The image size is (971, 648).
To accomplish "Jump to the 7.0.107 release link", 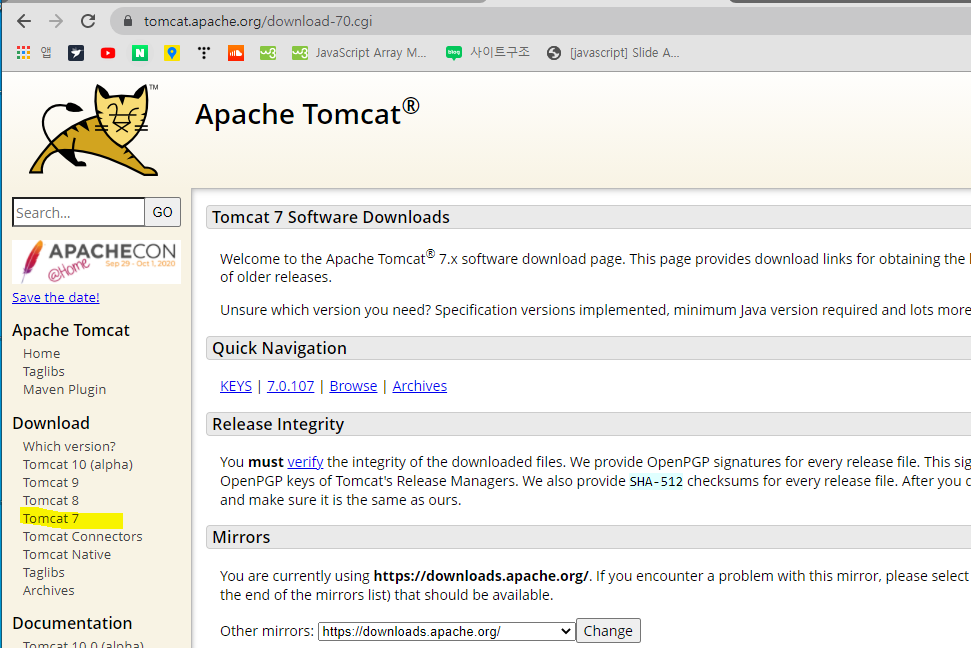I will coord(290,386).
